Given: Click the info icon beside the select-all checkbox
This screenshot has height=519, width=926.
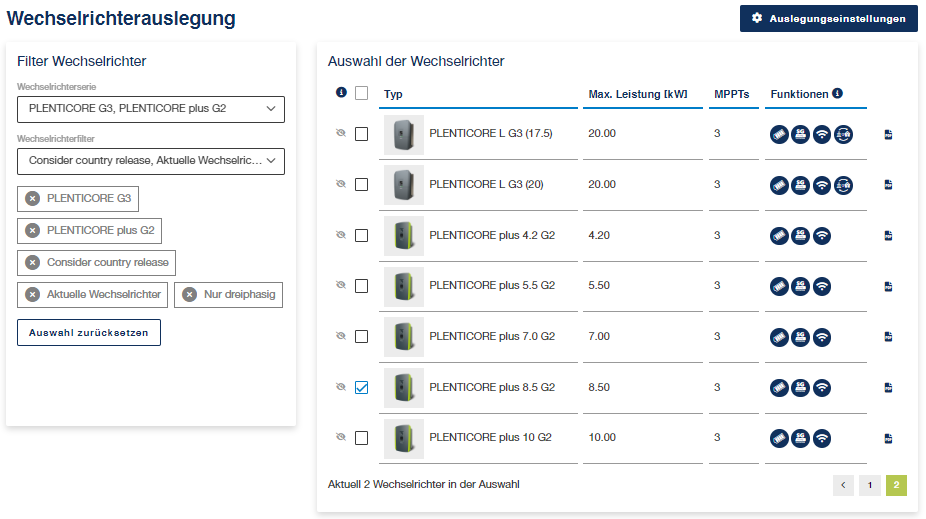Looking at the screenshot, I should pos(341,92).
